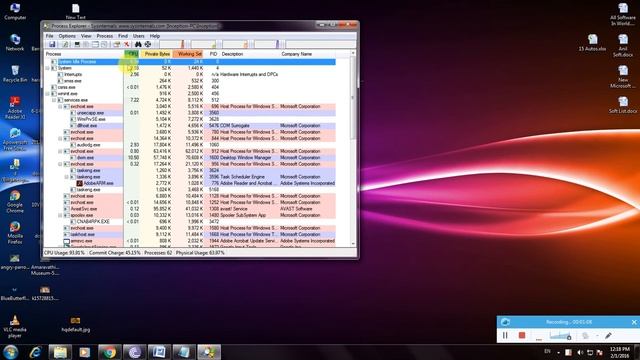This screenshot has height=360, width=640.
Task: Click the Refresh Now toolbar icon
Action: pyautogui.click(x=64, y=44)
